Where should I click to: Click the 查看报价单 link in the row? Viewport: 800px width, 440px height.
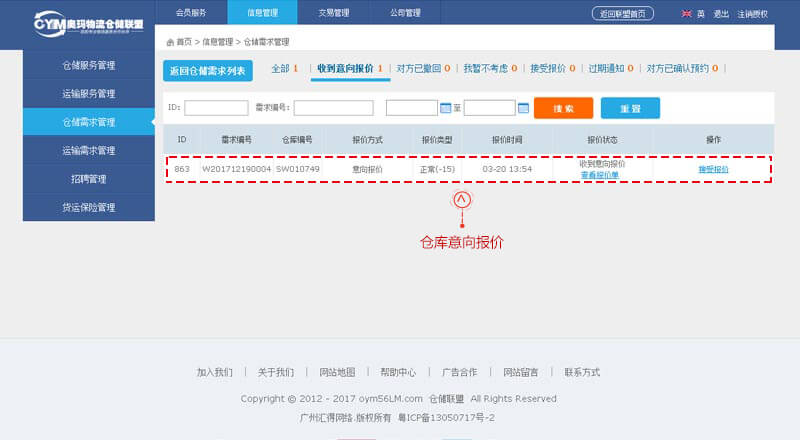click(x=600, y=175)
